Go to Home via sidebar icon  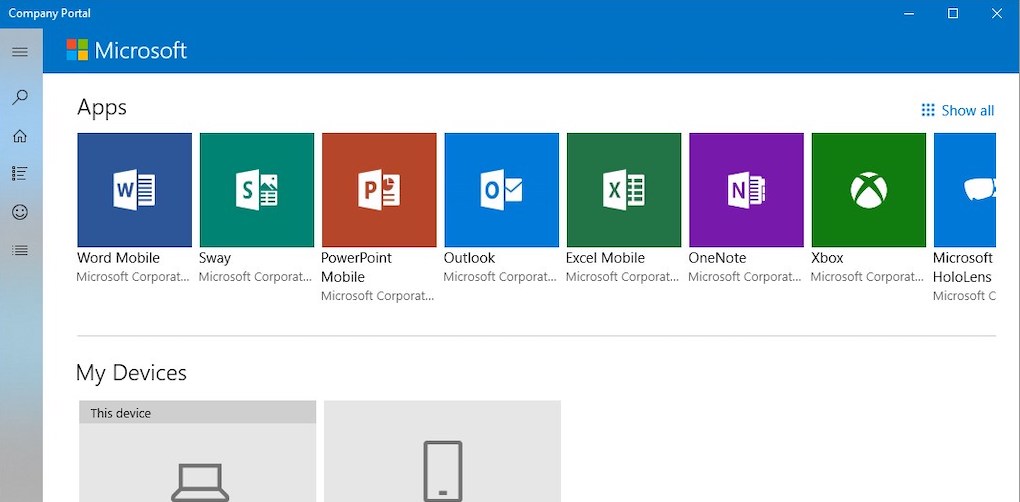click(20, 136)
